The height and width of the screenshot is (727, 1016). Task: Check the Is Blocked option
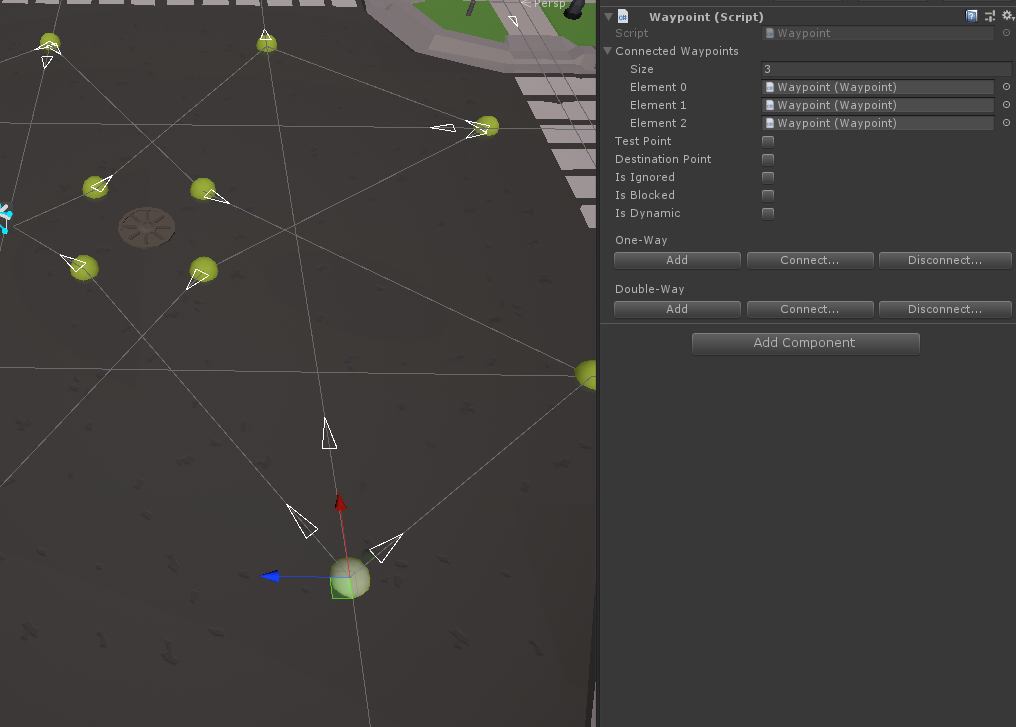point(767,195)
